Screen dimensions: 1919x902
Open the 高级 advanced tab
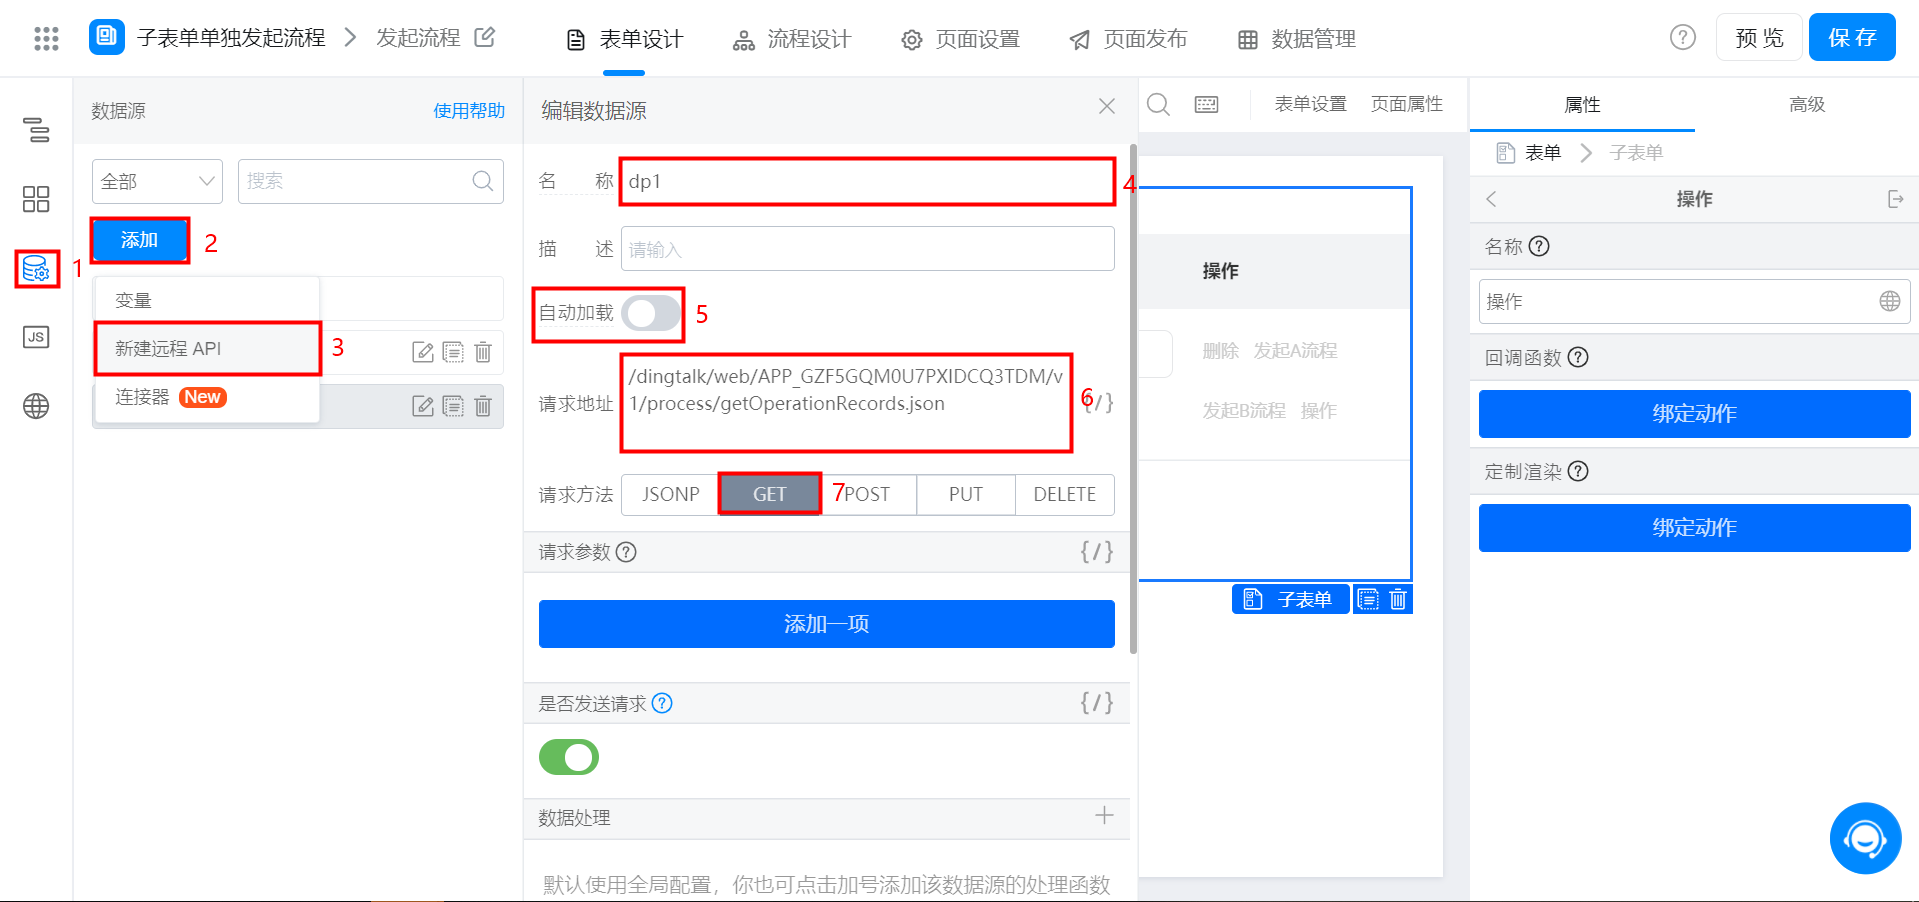point(1807,104)
